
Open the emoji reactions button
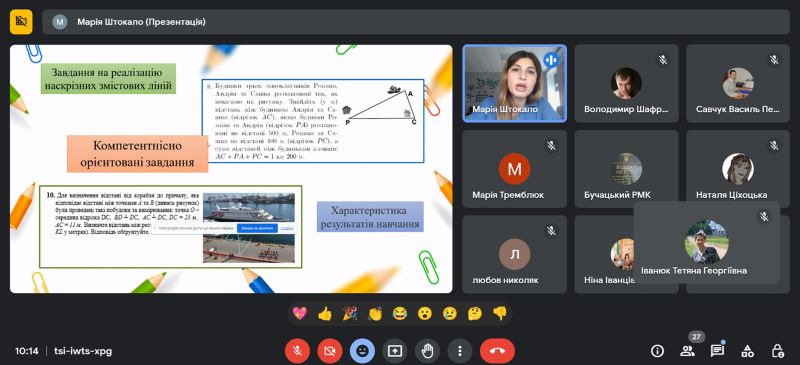coord(362,351)
